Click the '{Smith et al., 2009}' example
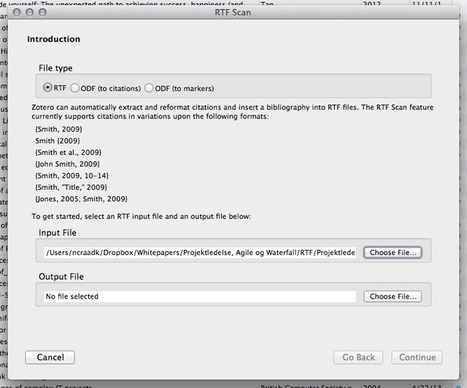Image resolution: width=467 pixels, height=388 pixels. (68, 152)
